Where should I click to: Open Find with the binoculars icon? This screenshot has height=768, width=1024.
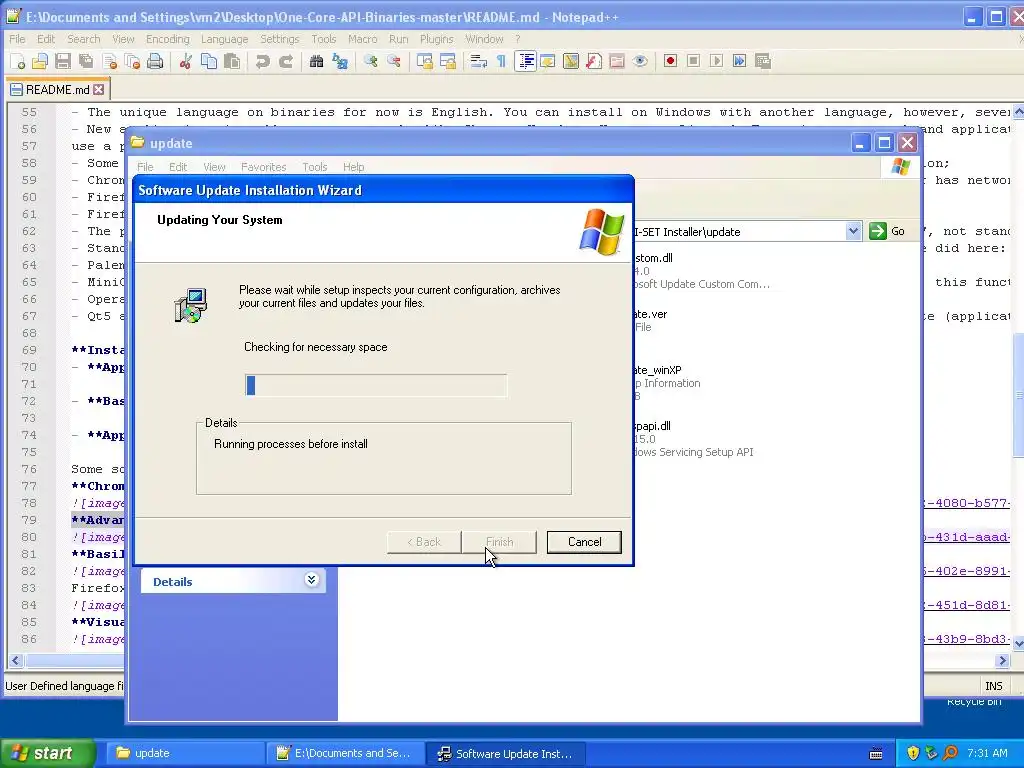click(x=317, y=61)
